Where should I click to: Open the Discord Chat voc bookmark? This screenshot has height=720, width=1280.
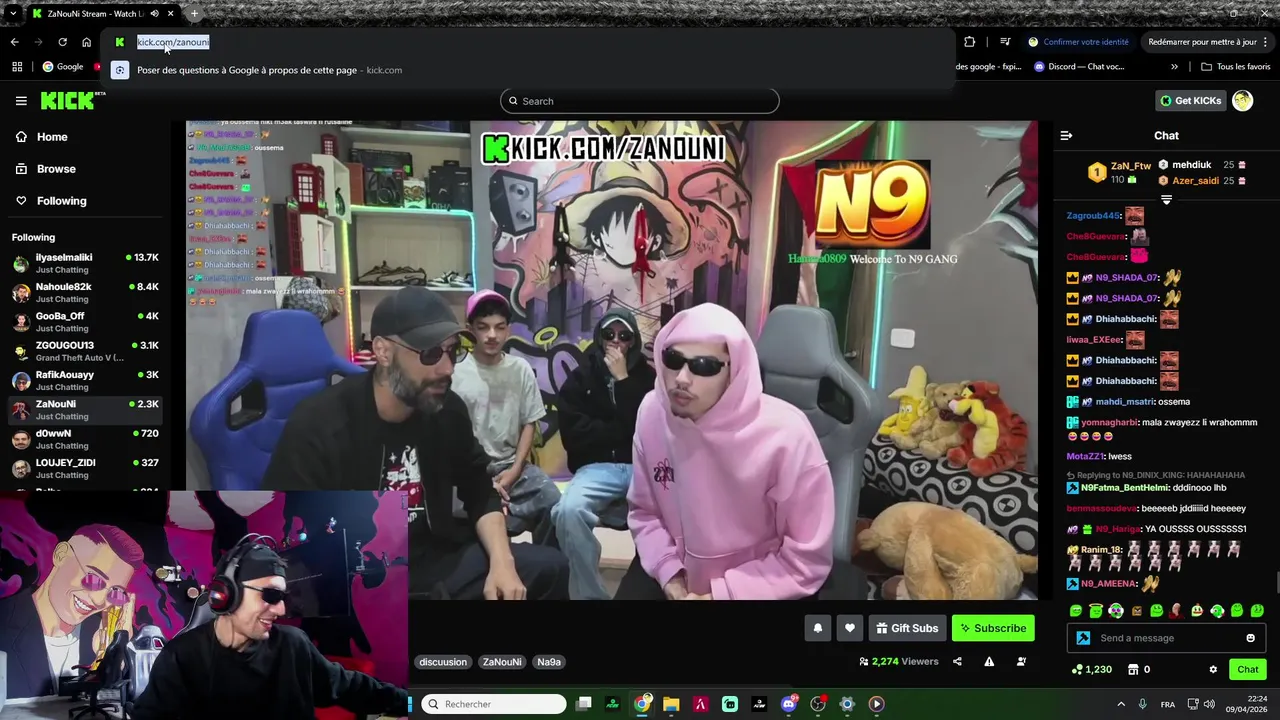[1079, 67]
